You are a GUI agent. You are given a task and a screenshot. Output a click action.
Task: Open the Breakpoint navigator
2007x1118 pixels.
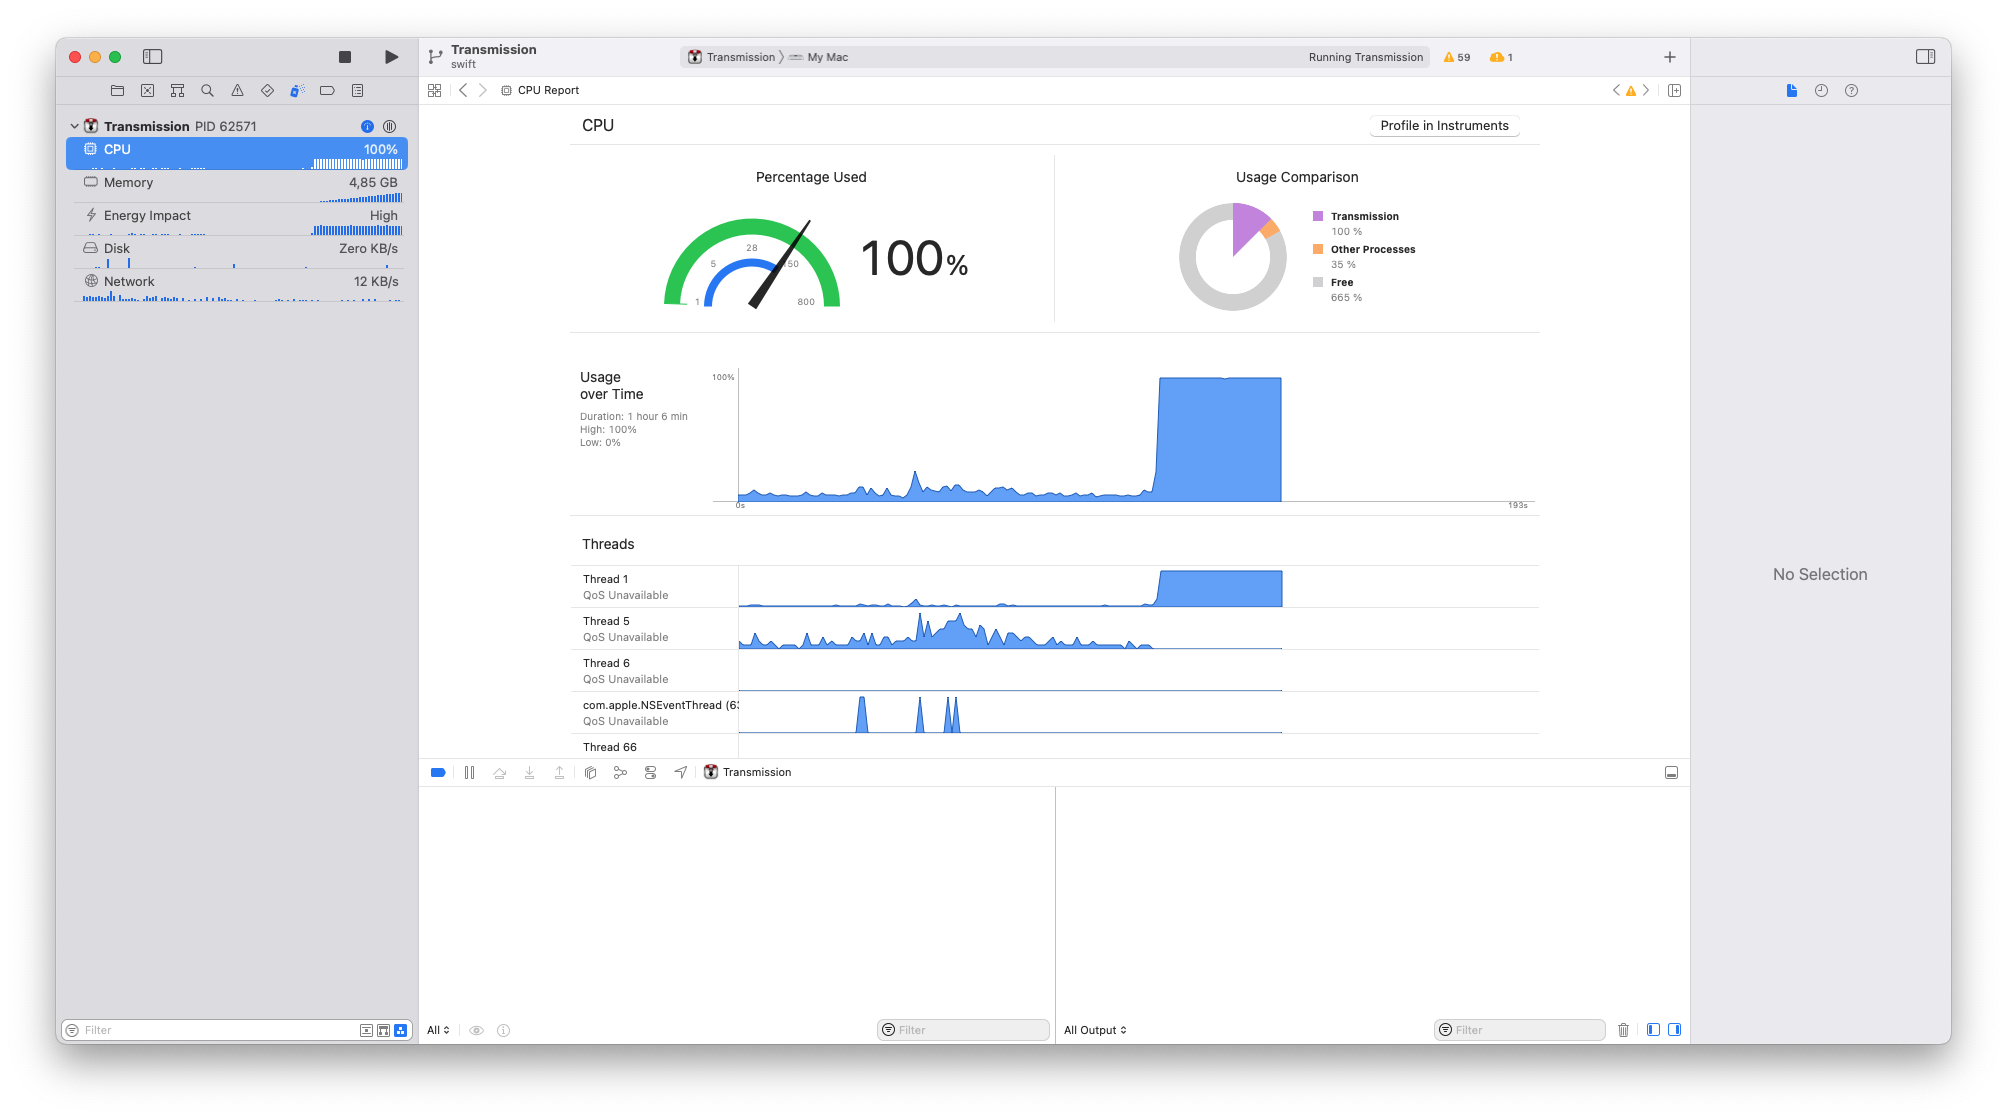[x=327, y=90]
